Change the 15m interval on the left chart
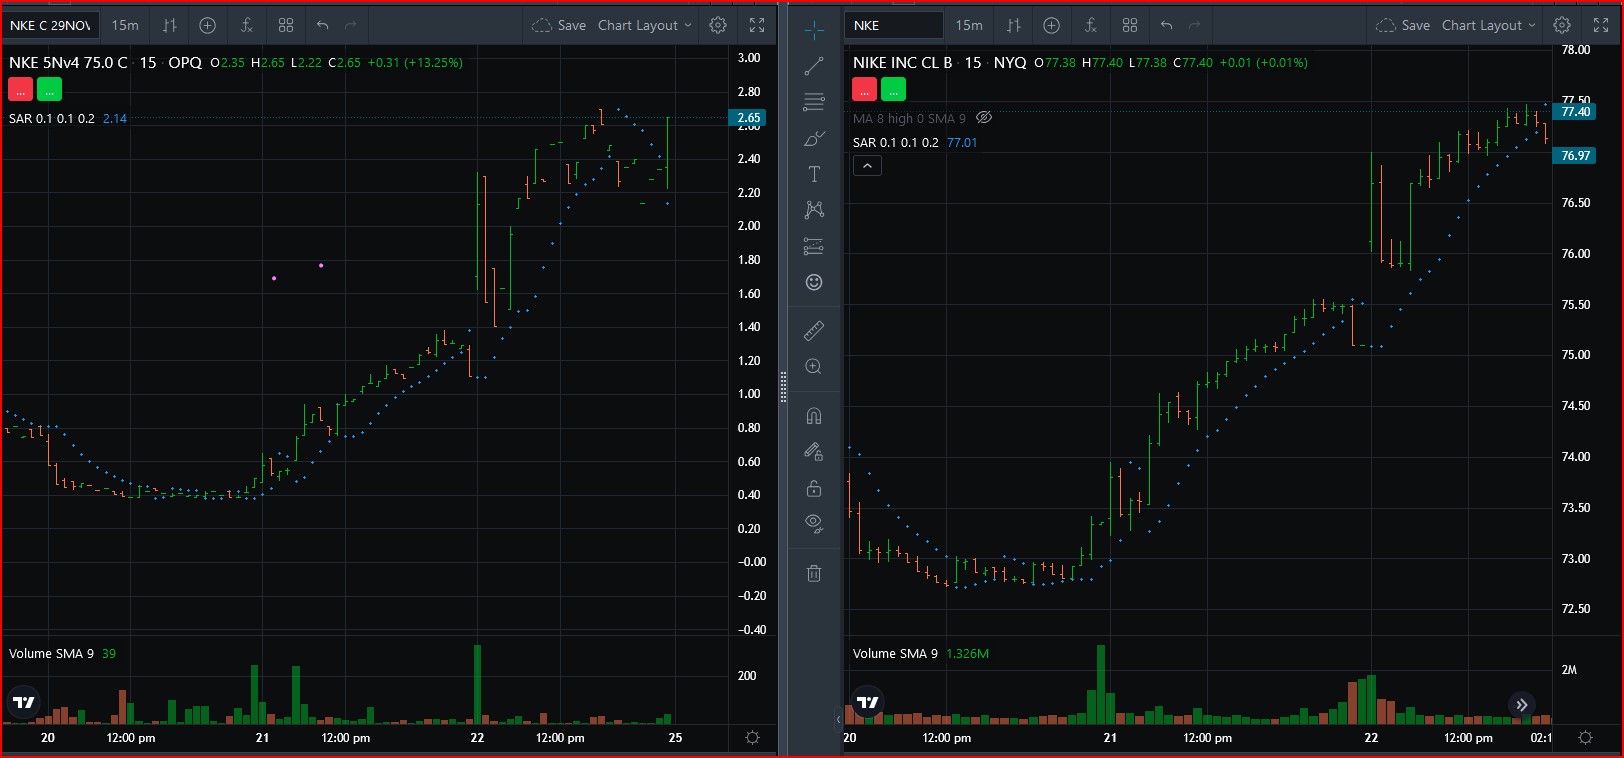This screenshot has width=1624, height=758. pyautogui.click(x=125, y=25)
